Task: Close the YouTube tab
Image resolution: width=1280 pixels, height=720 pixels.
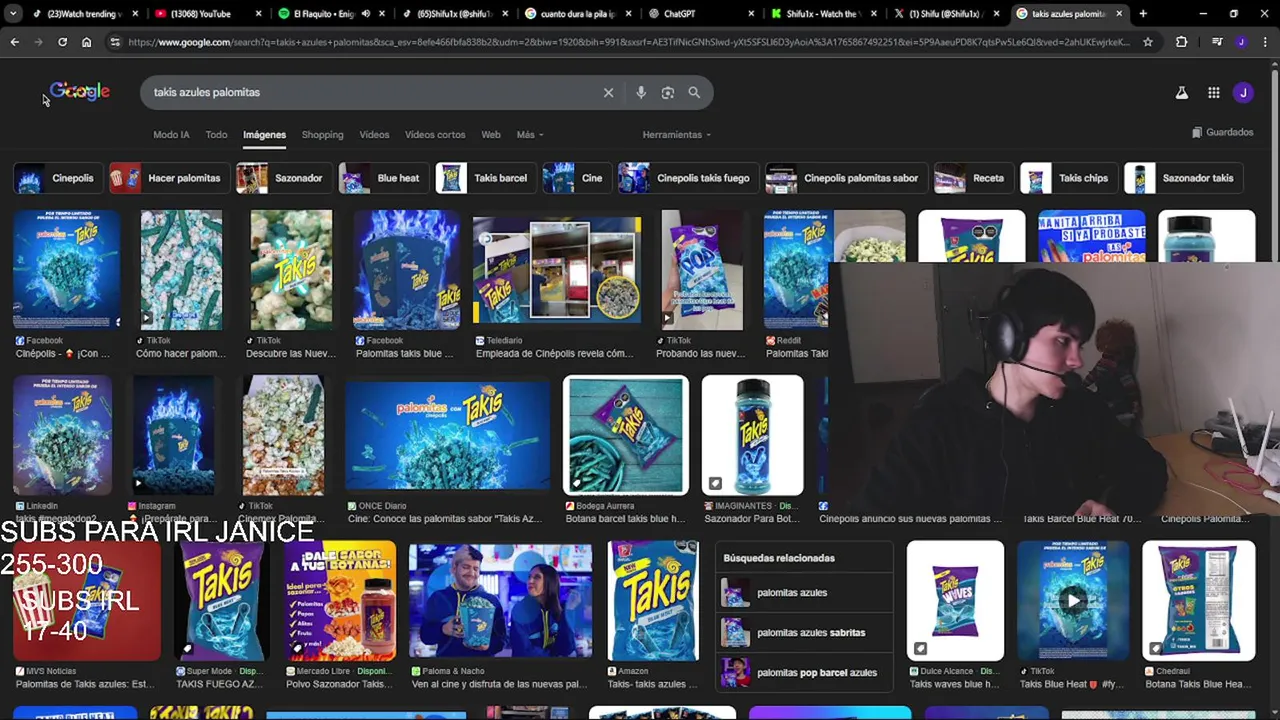Action: (x=259, y=14)
